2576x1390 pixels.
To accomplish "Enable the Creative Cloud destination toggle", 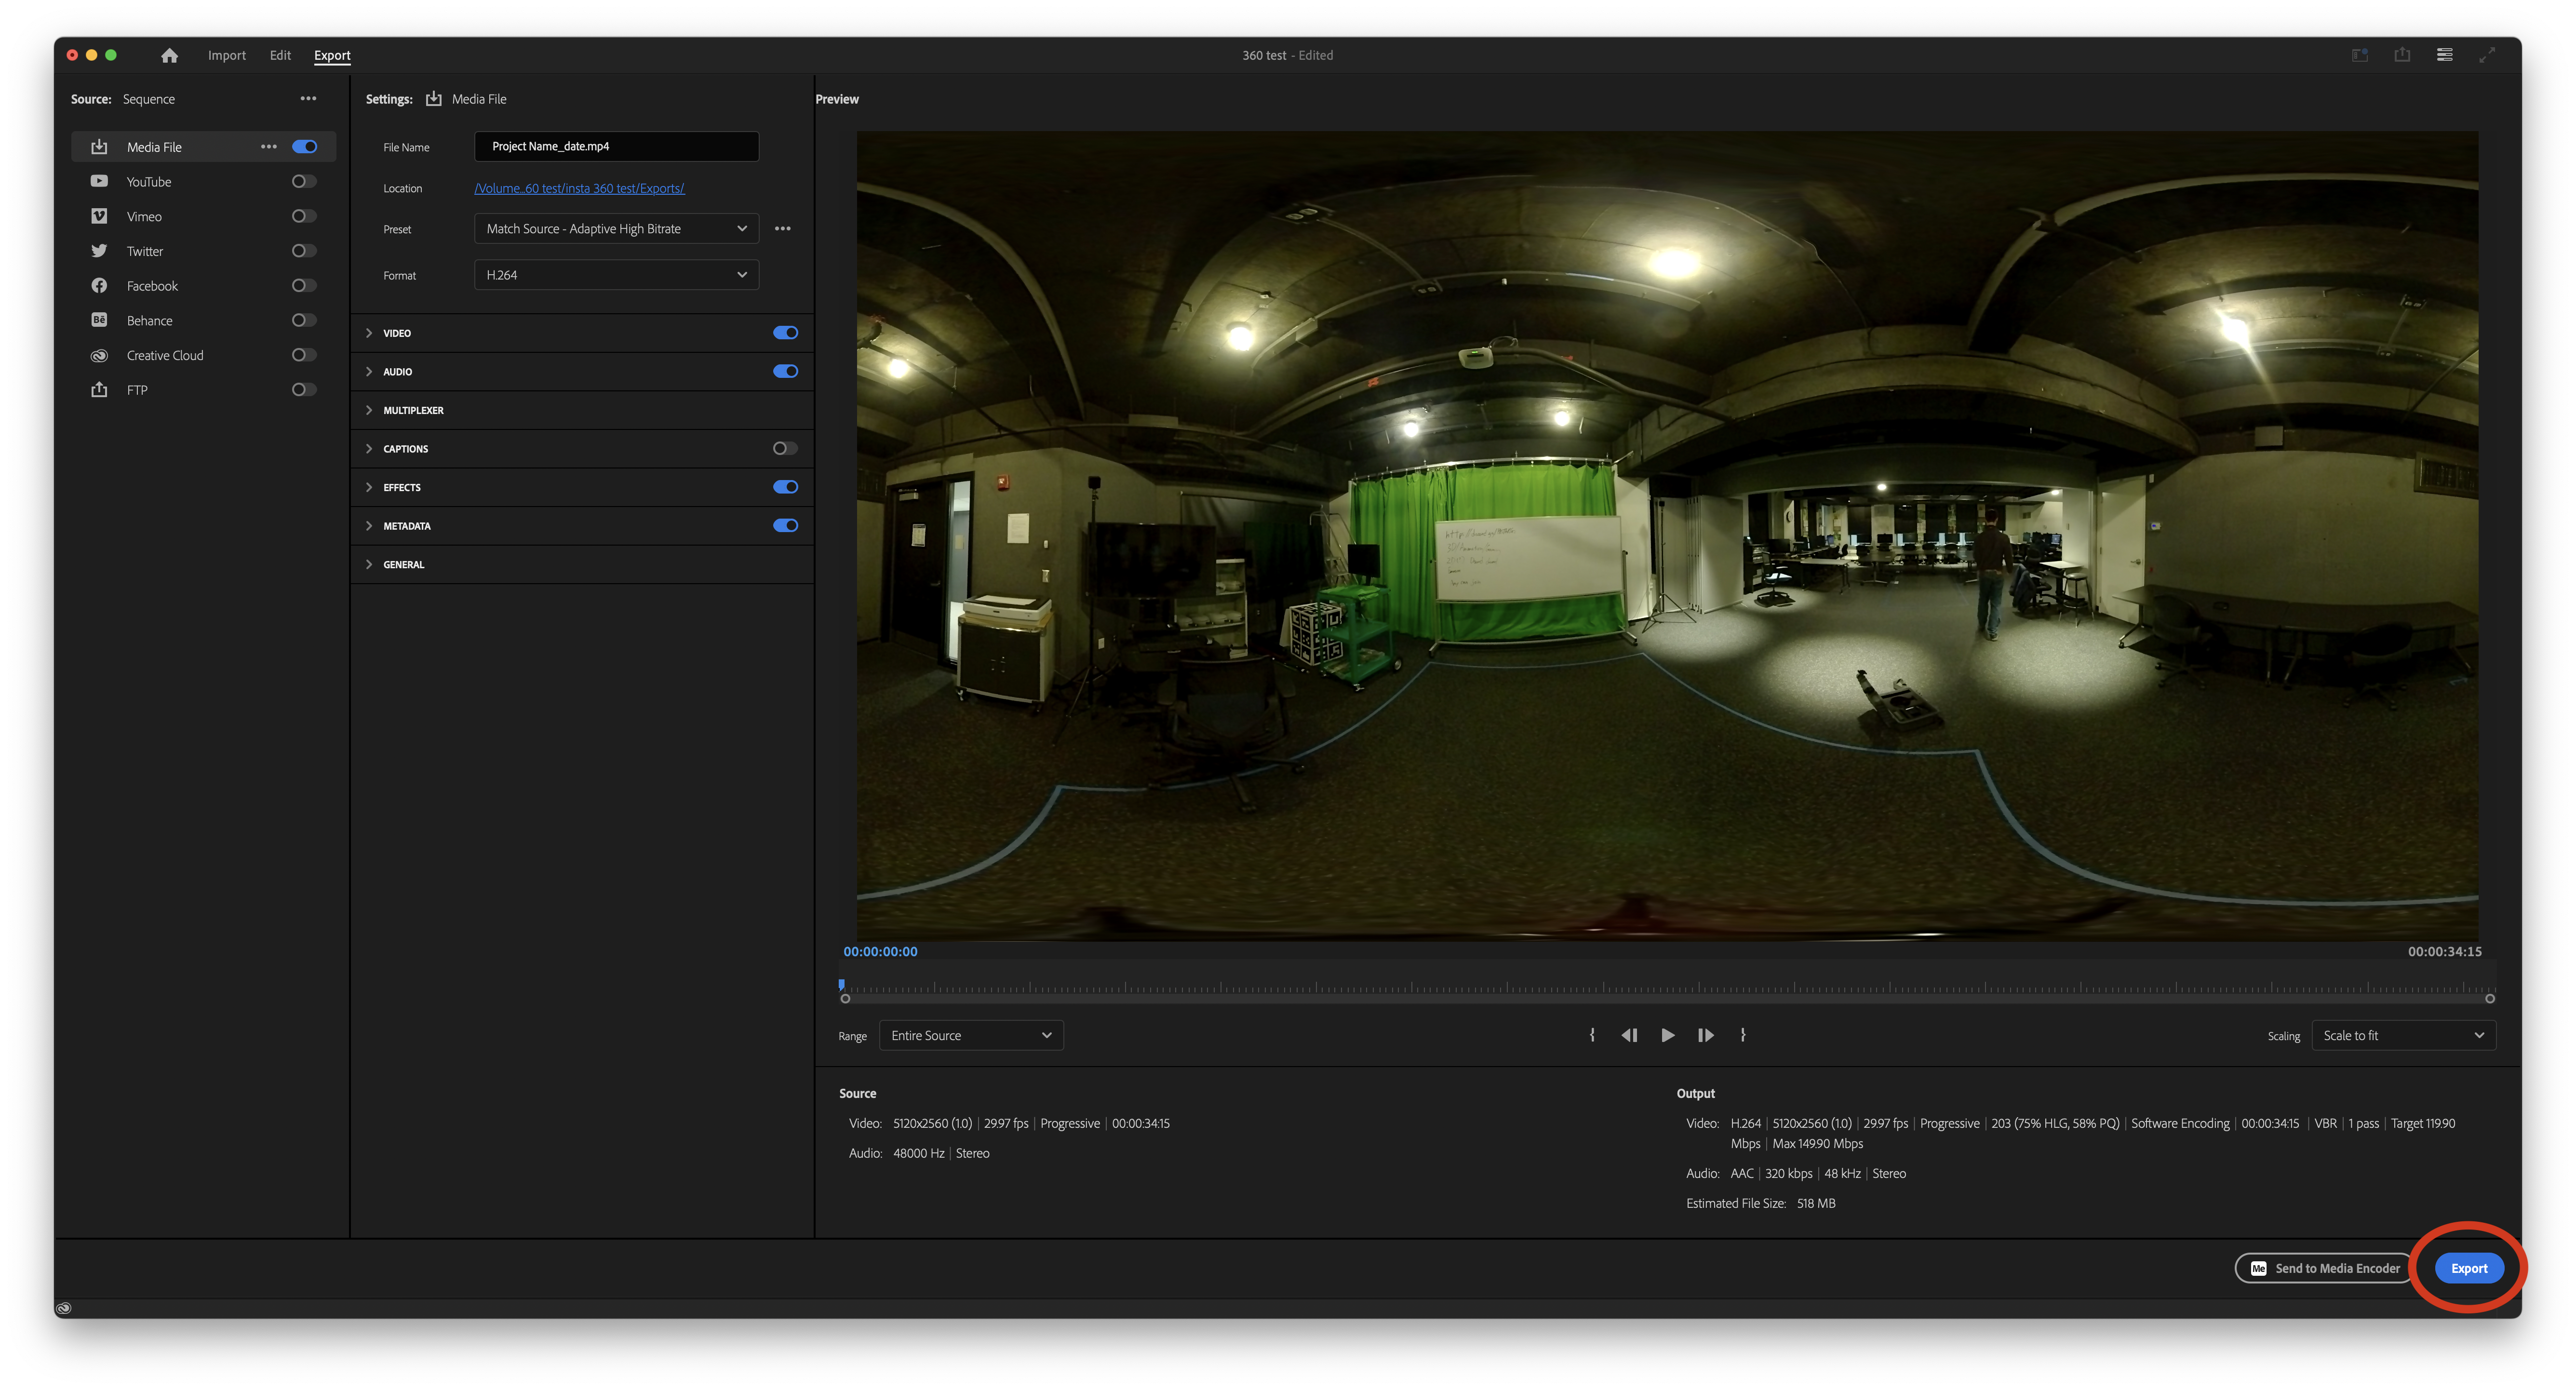I will [x=304, y=355].
